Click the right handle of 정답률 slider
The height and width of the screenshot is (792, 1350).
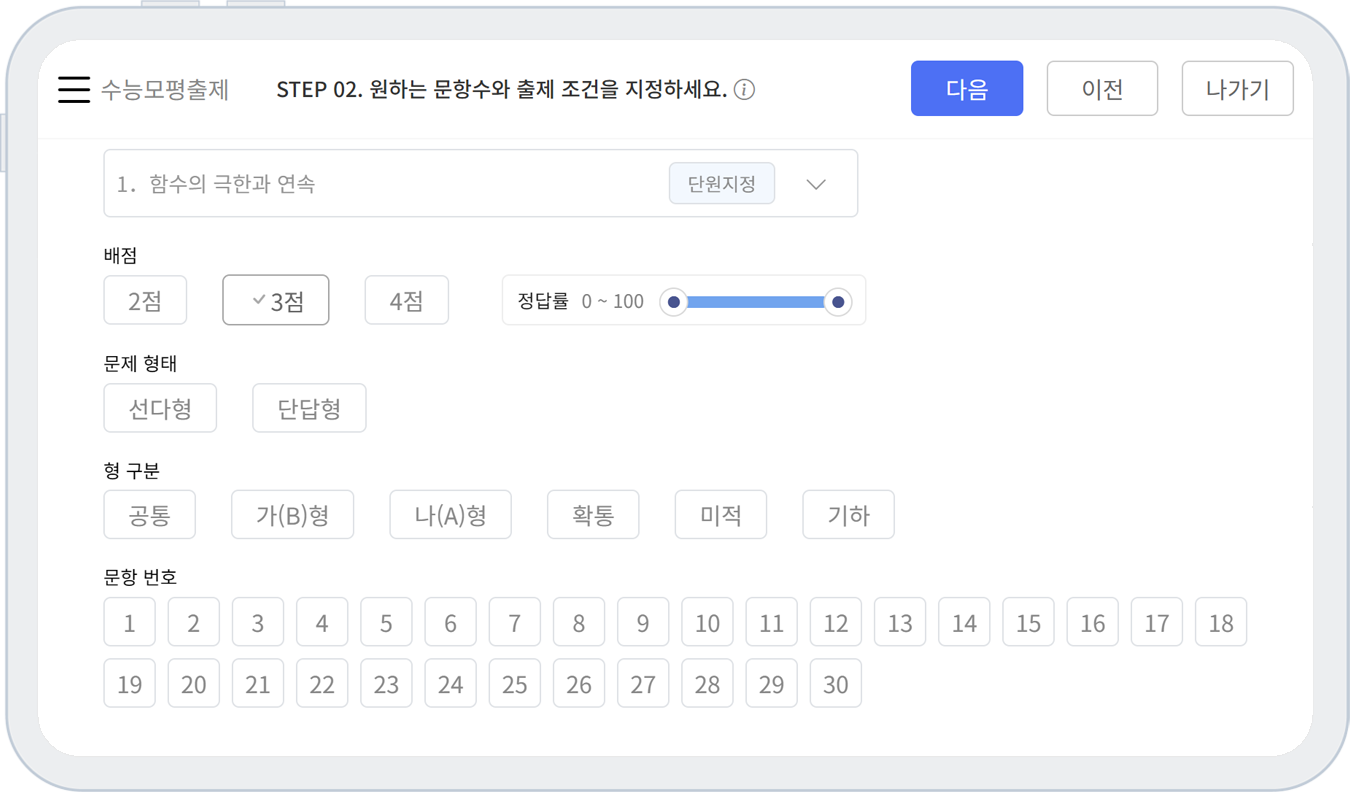pyautogui.click(x=838, y=302)
